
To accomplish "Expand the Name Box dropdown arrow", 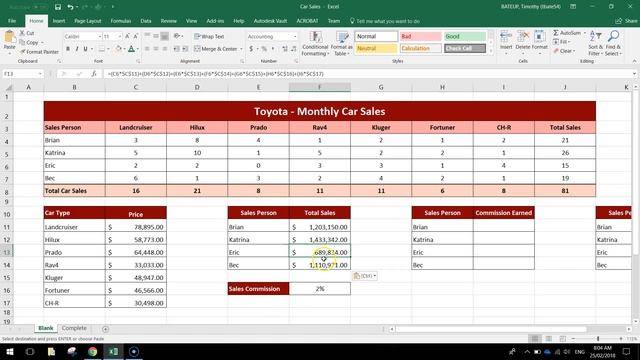I will click(40, 74).
